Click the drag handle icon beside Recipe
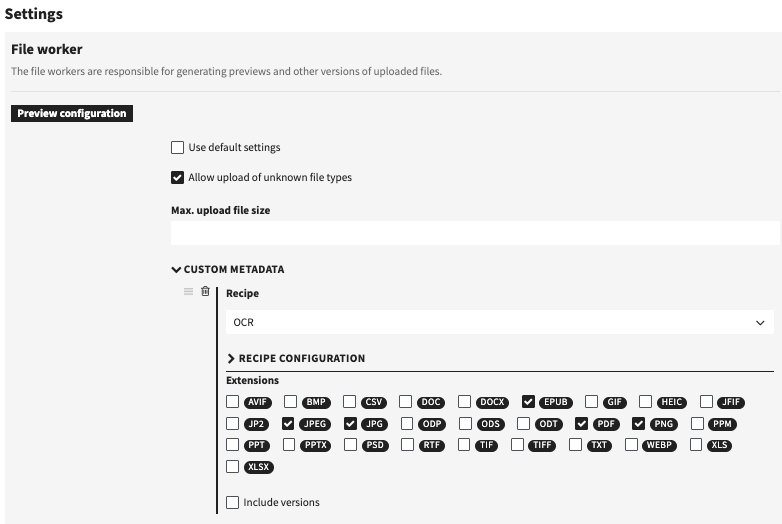The width and height of the screenshot is (782, 524). [188, 292]
